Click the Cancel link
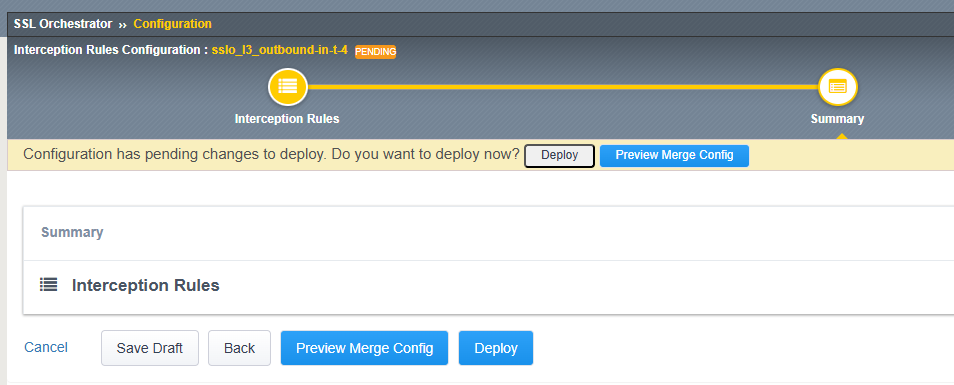Viewport: 954px width, 385px height. [46, 347]
